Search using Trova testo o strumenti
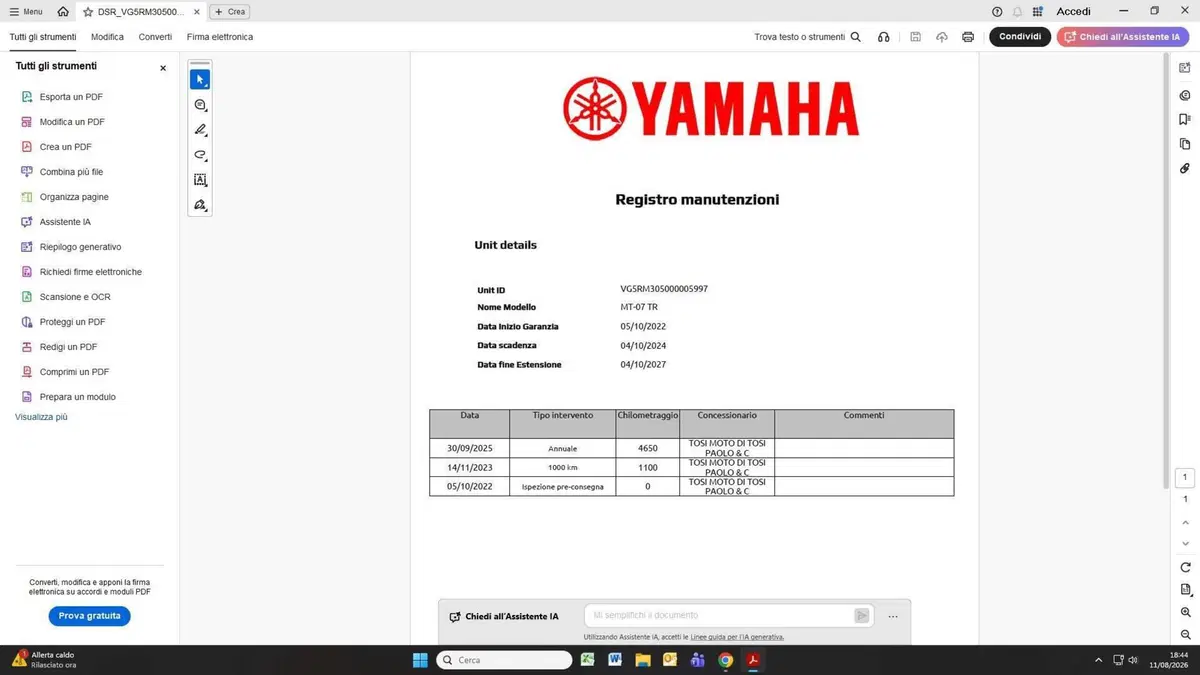Screen dimensions: 1200x675 [x=808, y=37]
